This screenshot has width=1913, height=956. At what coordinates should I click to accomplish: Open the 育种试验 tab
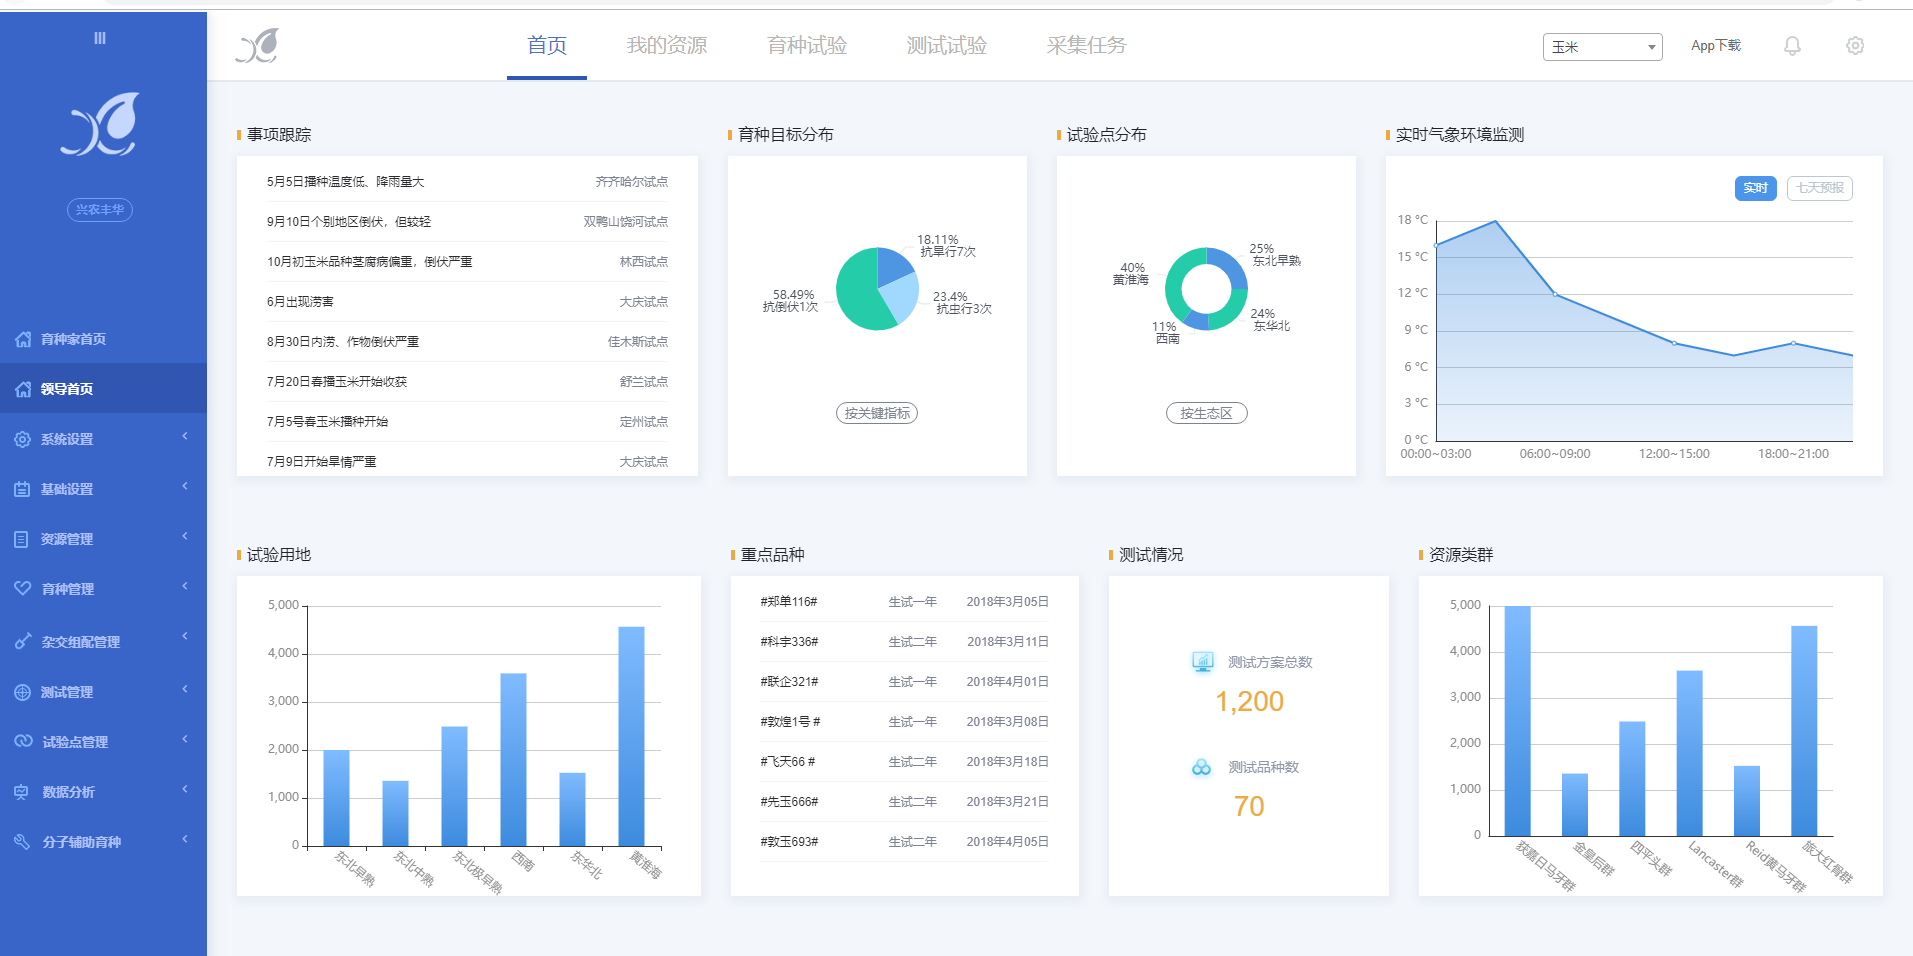point(806,46)
